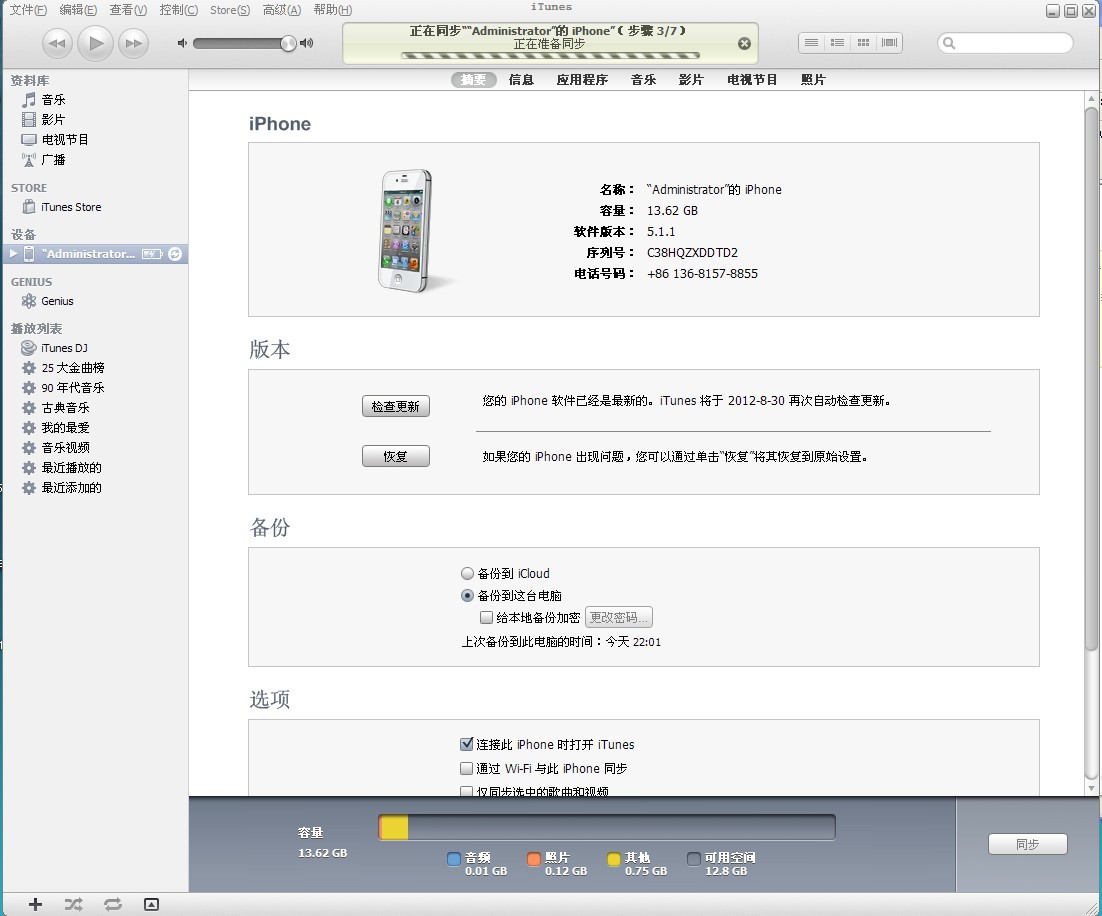Enable syncing over Wi-Fi with this iPhone

466,768
